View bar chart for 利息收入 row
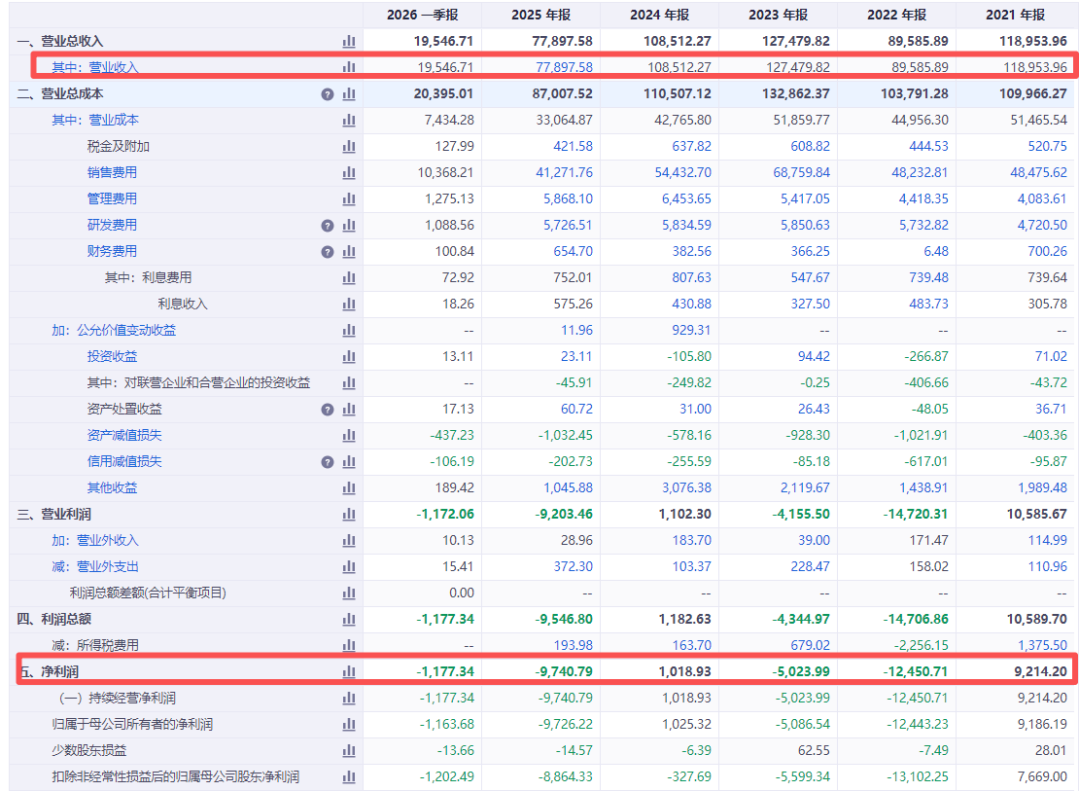 pos(349,304)
